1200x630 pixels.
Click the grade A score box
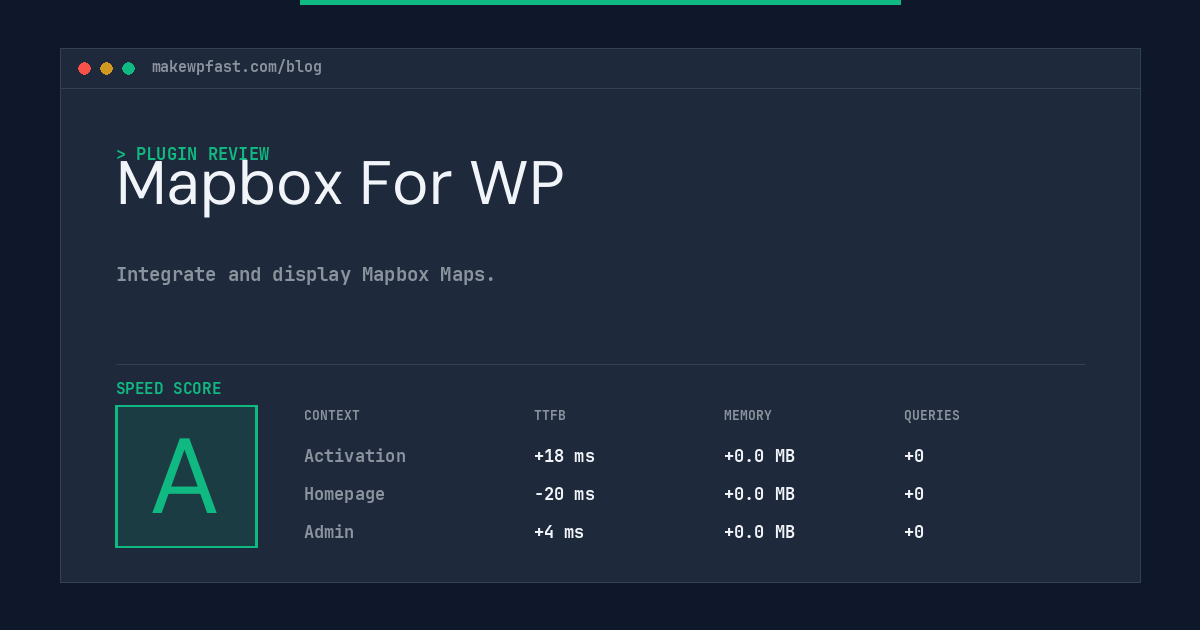[186, 476]
